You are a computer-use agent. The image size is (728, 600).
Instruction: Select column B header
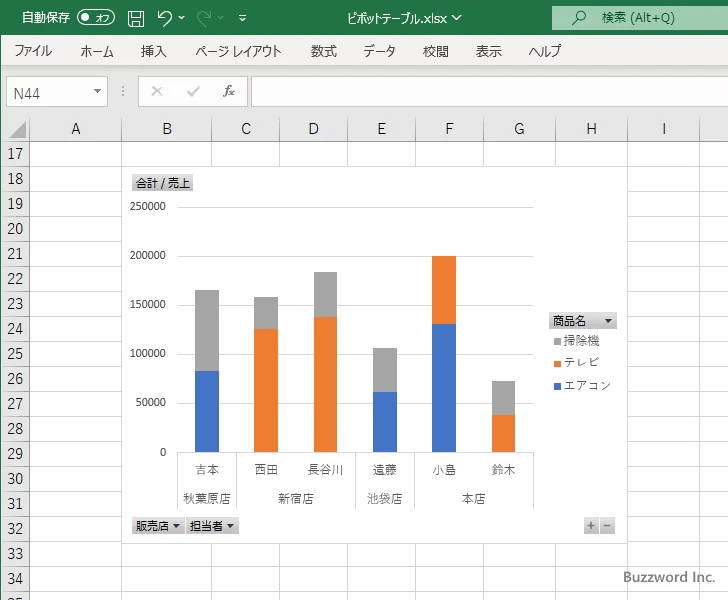click(167, 129)
